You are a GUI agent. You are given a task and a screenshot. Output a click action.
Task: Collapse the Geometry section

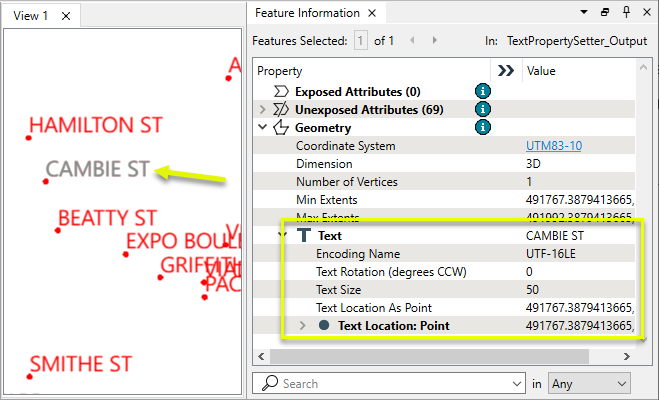(x=263, y=127)
